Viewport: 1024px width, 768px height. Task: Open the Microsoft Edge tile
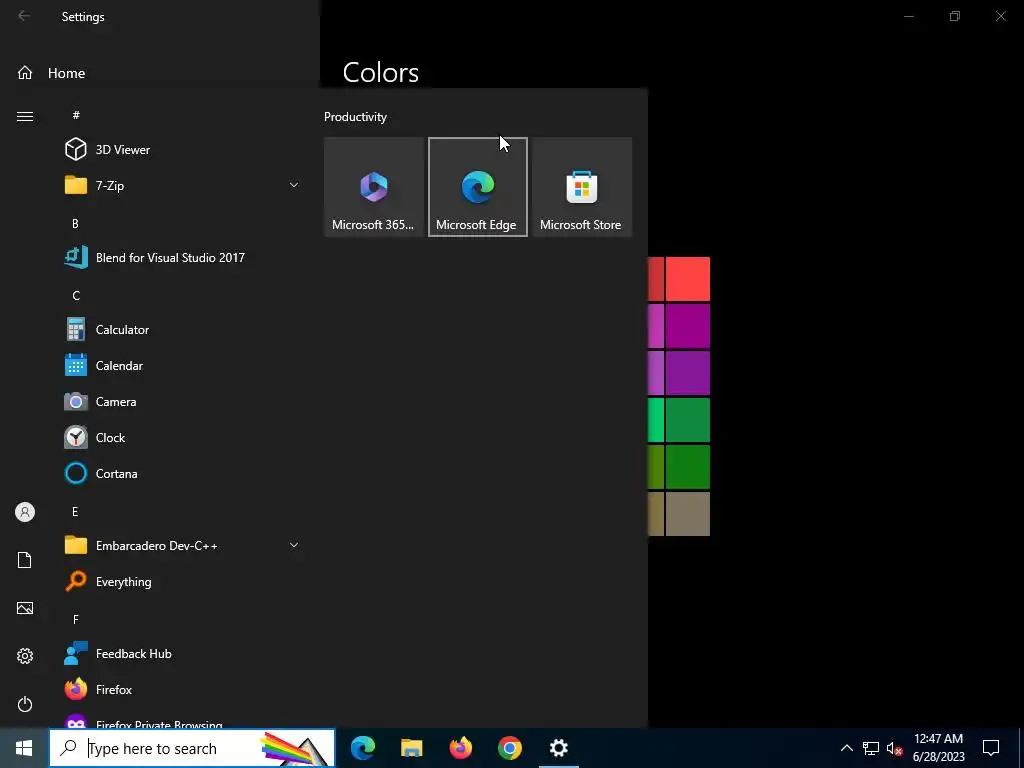(478, 187)
